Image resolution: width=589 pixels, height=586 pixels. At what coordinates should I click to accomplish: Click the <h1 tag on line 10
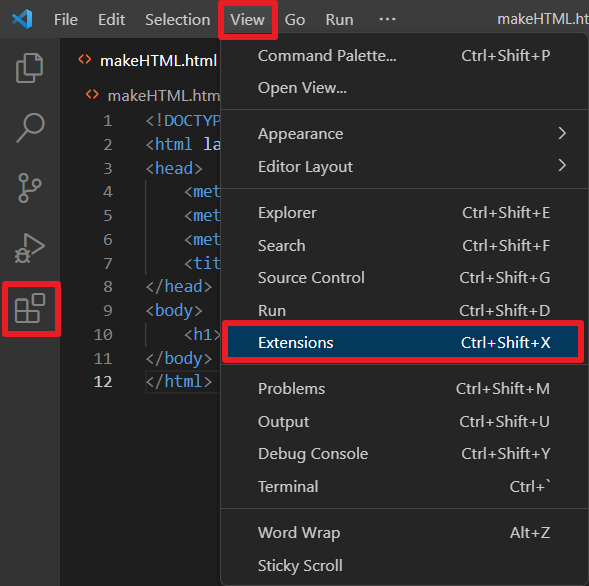[x=202, y=334]
